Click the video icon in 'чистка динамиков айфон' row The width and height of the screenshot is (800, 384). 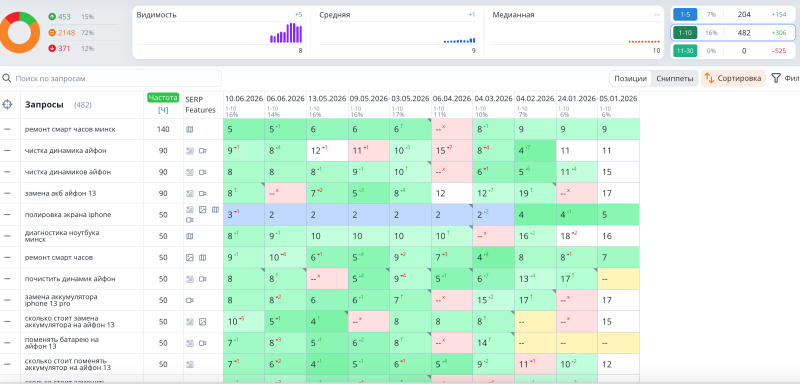pos(203,172)
